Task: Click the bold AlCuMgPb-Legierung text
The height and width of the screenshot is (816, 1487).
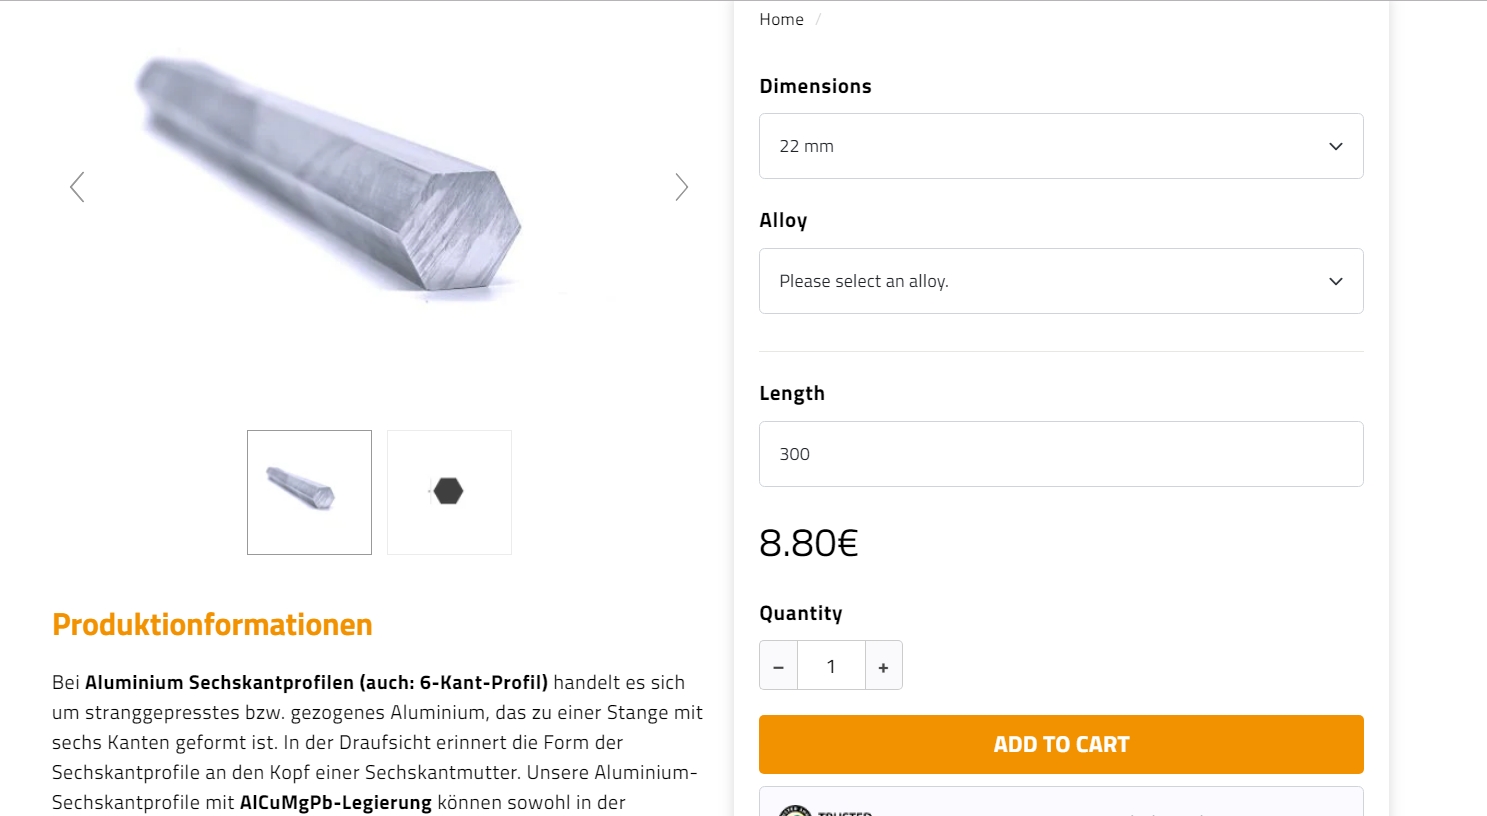Action: 335,802
